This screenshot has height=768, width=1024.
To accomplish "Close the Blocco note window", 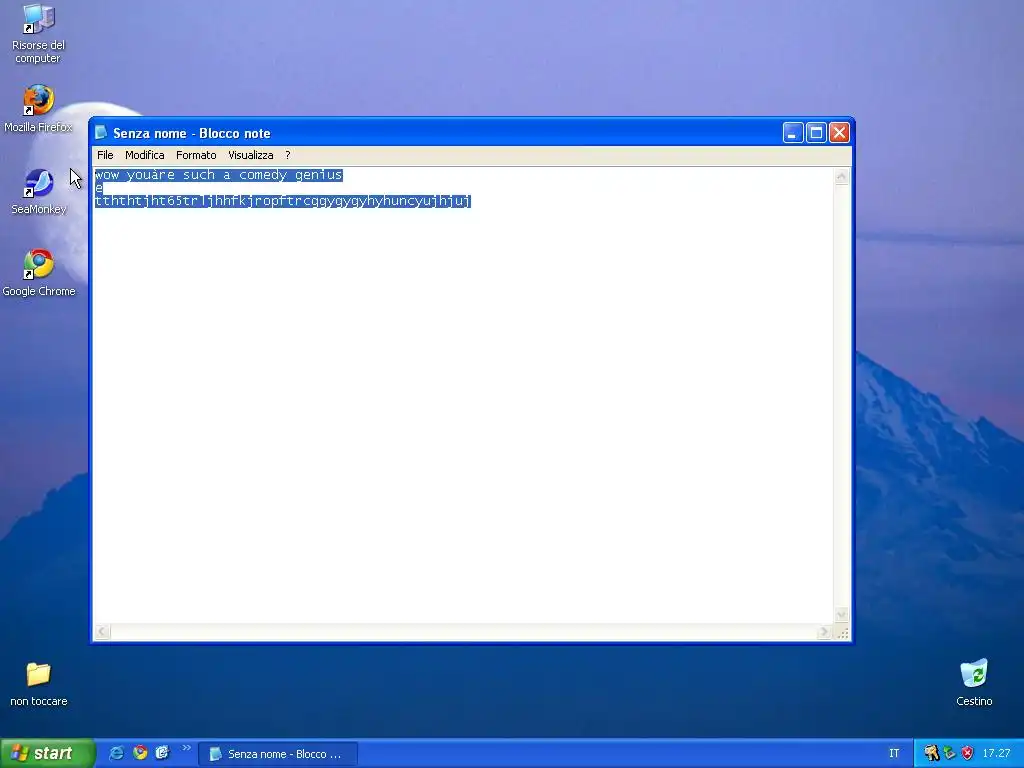I will (x=839, y=133).
